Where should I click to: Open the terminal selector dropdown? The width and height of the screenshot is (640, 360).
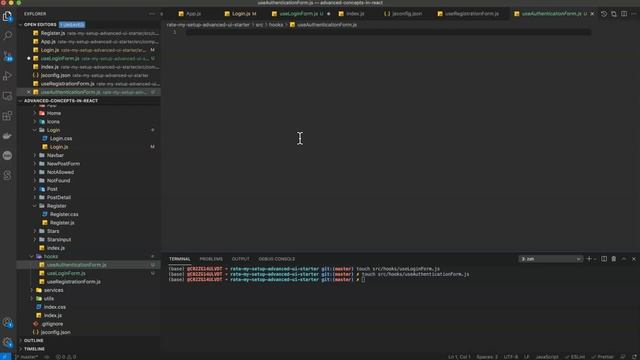pos(550,259)
